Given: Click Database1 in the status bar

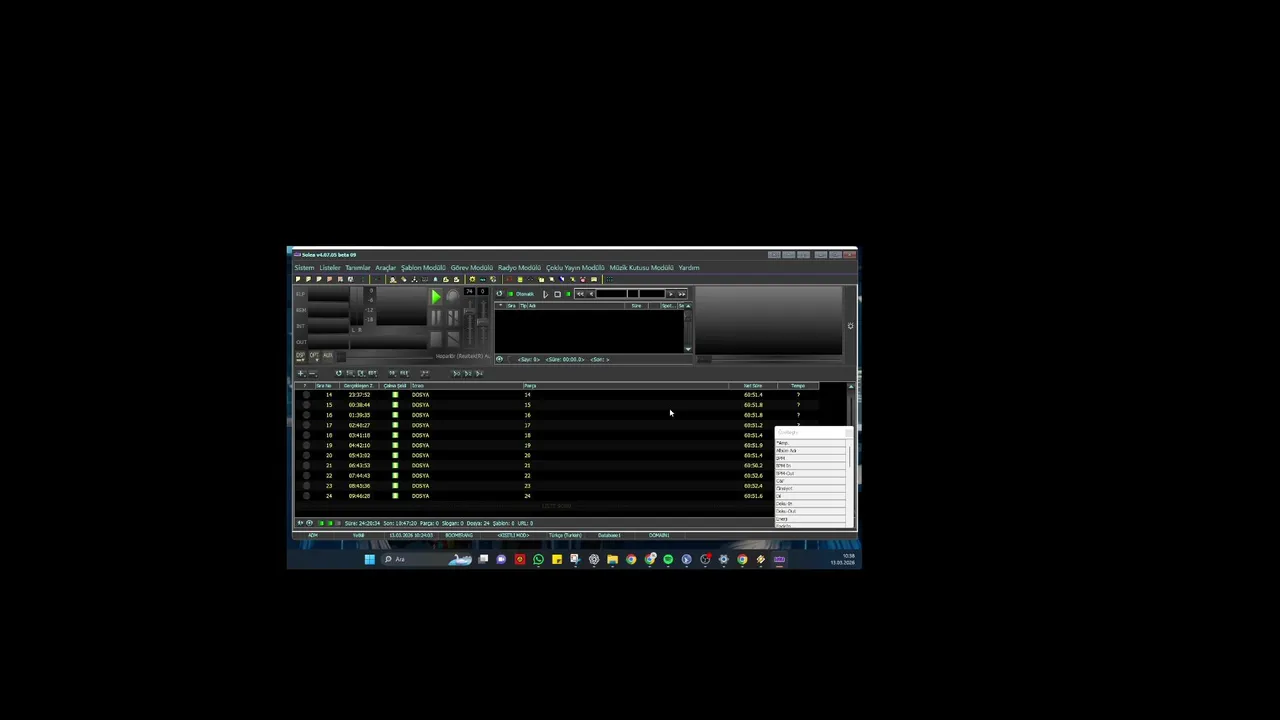Looking at the screenshot, I should [609, 535].
